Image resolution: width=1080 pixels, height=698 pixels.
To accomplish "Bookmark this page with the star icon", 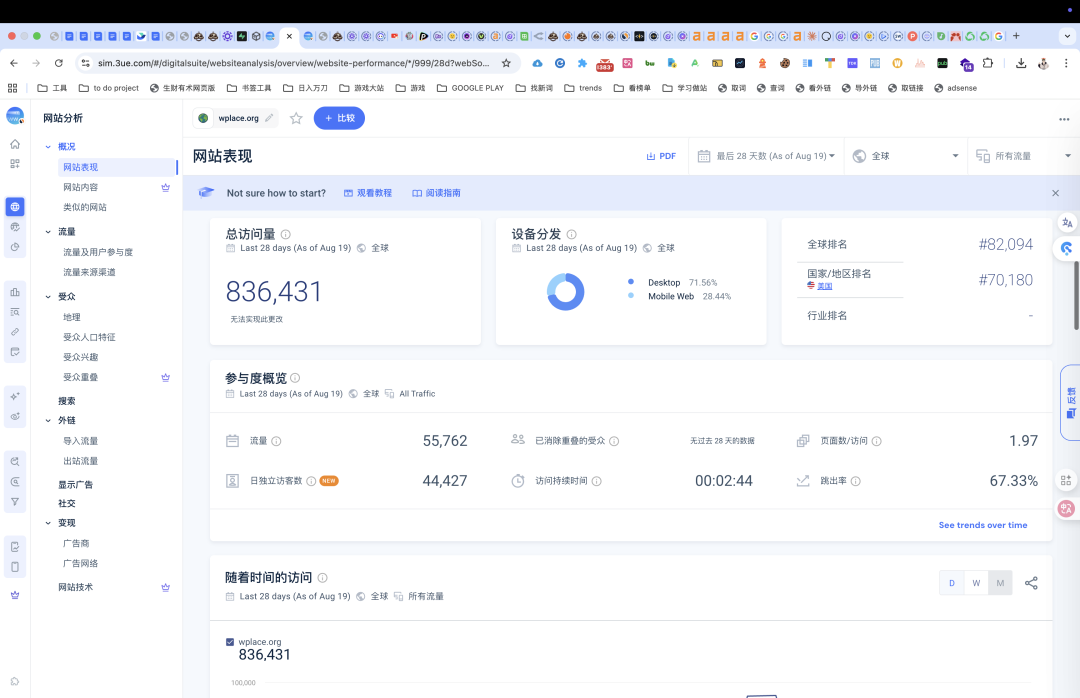I will click(506, 63).
